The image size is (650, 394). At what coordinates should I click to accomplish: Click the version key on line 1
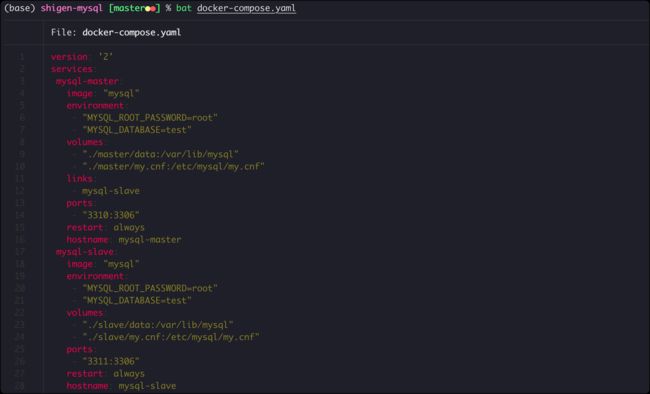tap(69, 57)
